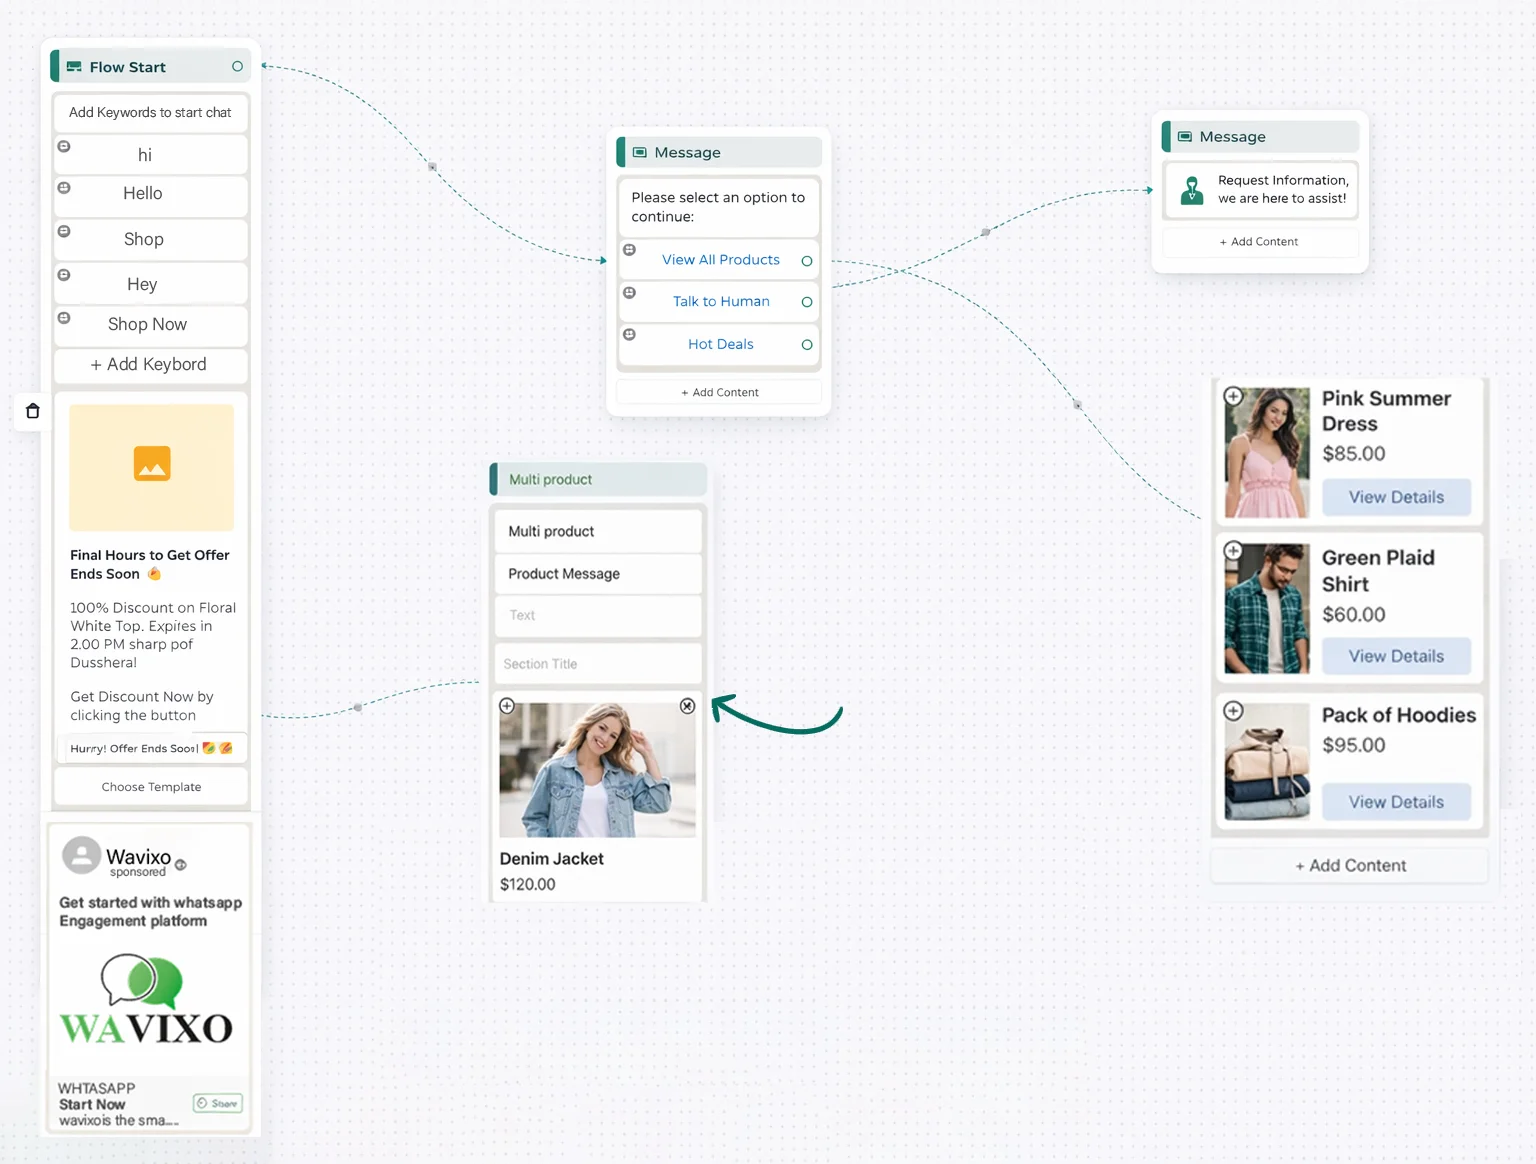Image resolution: width=1536 pixels, height=1164 pixels.
Task: Click plus icon on Pink Summer Dress
Action: coord(1233,397)
